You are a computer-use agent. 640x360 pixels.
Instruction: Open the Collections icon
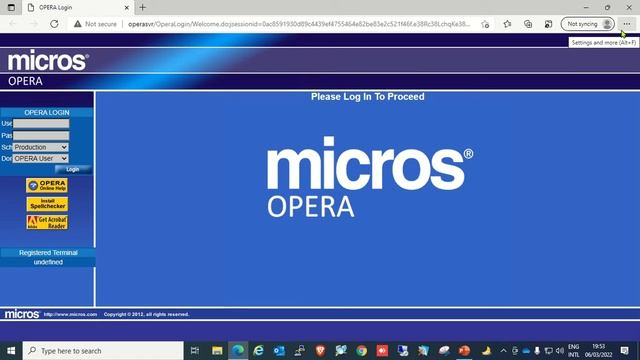point(528,24)
